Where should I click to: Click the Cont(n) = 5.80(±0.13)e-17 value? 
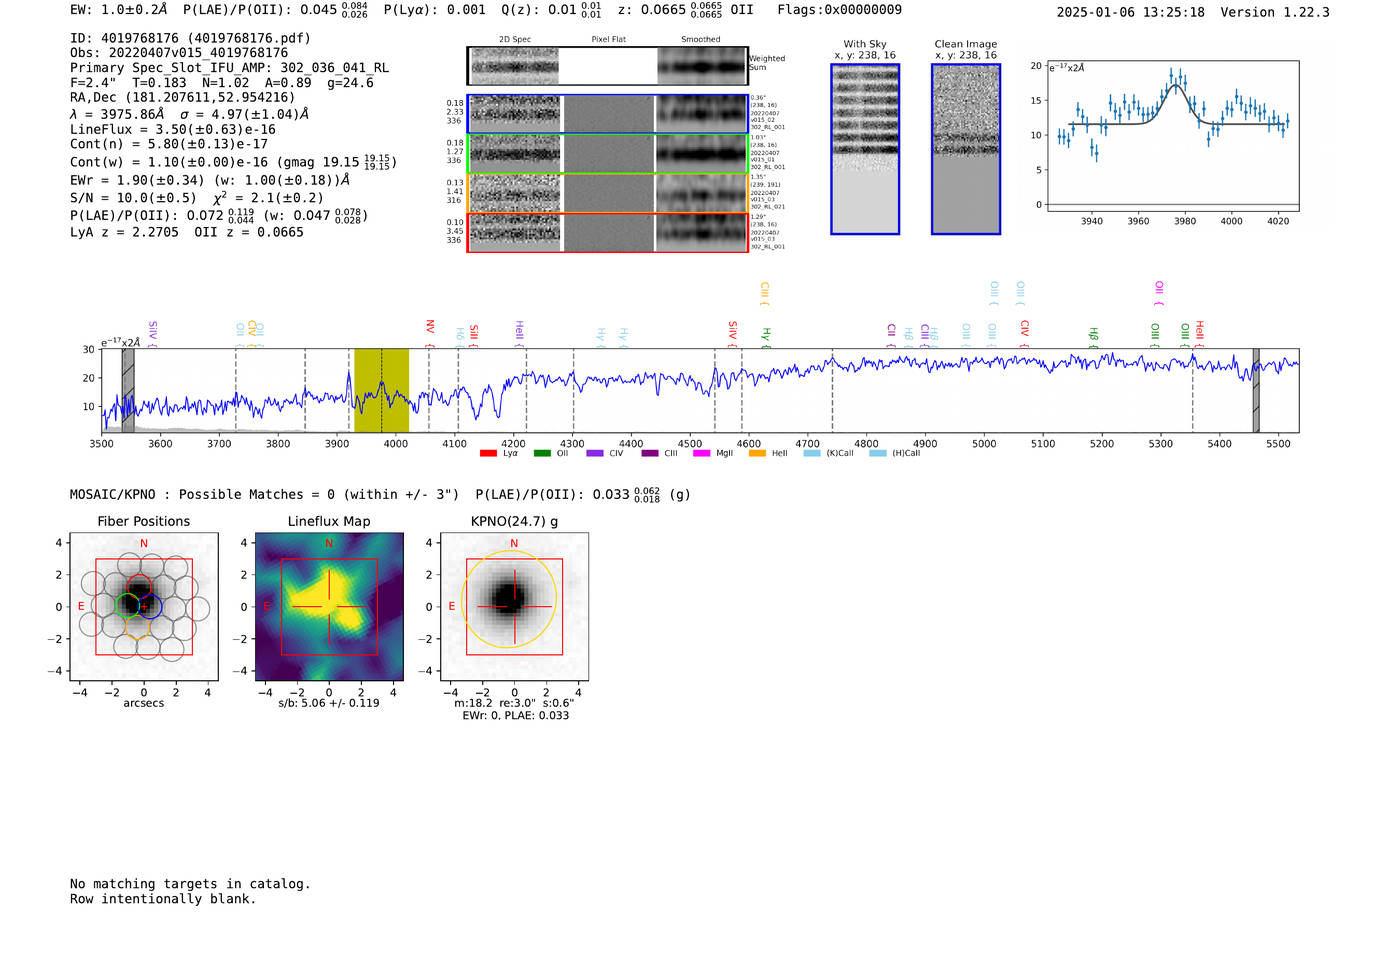tap(169, 144)
